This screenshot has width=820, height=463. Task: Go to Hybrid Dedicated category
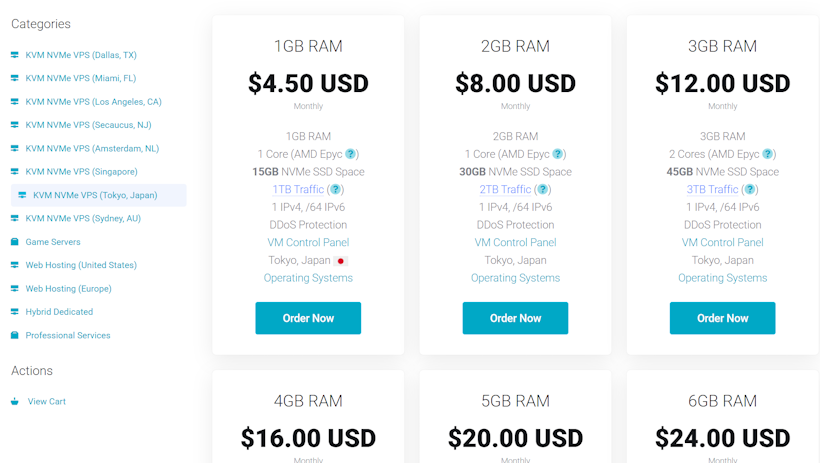pos(60,312)
